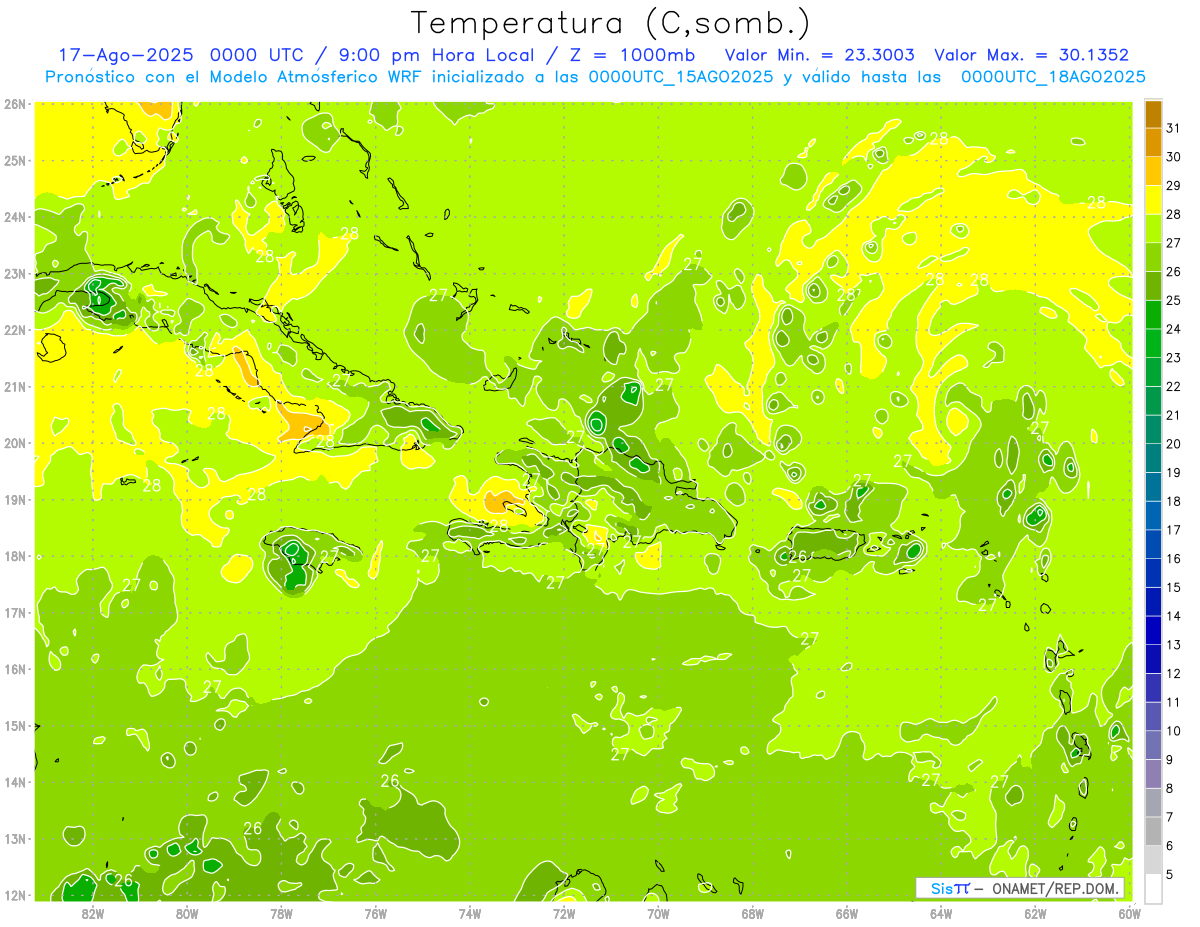Viewport: 1200px width, 927px height.
Task: Click "Pronóstico con el Modelo Atmosferico WRF"
Action: [232, 77]
